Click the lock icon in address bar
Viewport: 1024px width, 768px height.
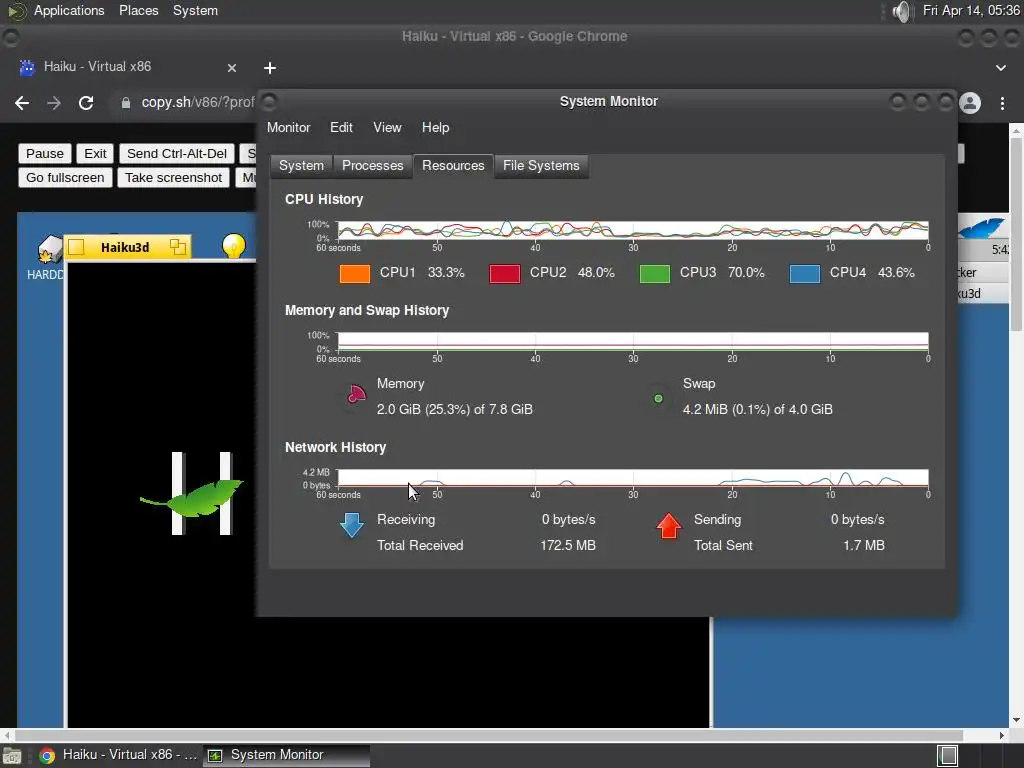126,103
